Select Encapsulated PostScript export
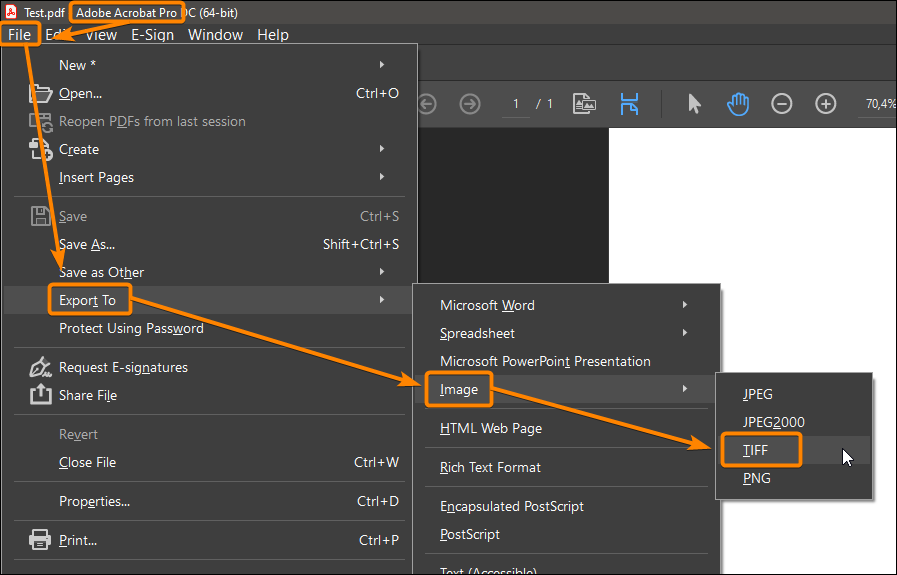This screenshot has height=575, width=897. click(x=566, y=506)
